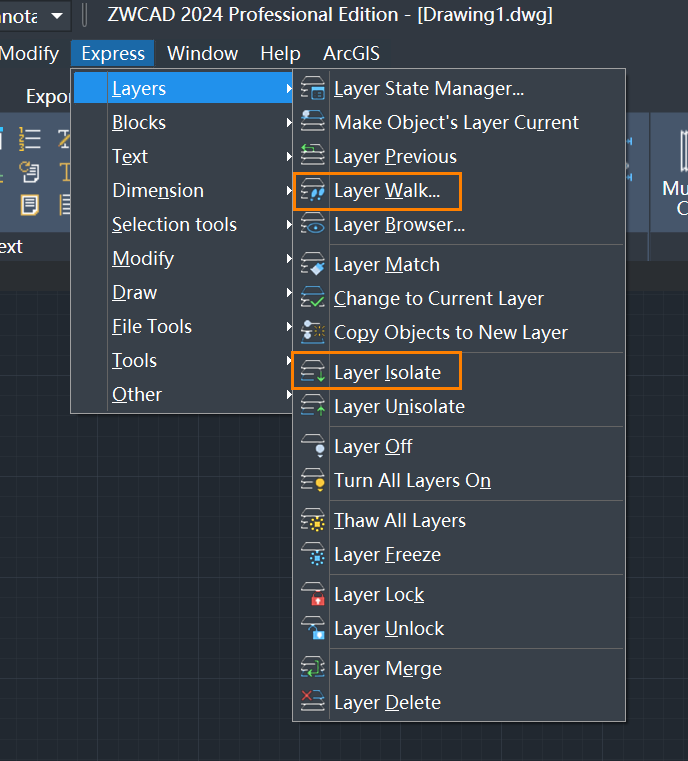Expand the Text submenu
688x761 pixels.
coord(183,156)
